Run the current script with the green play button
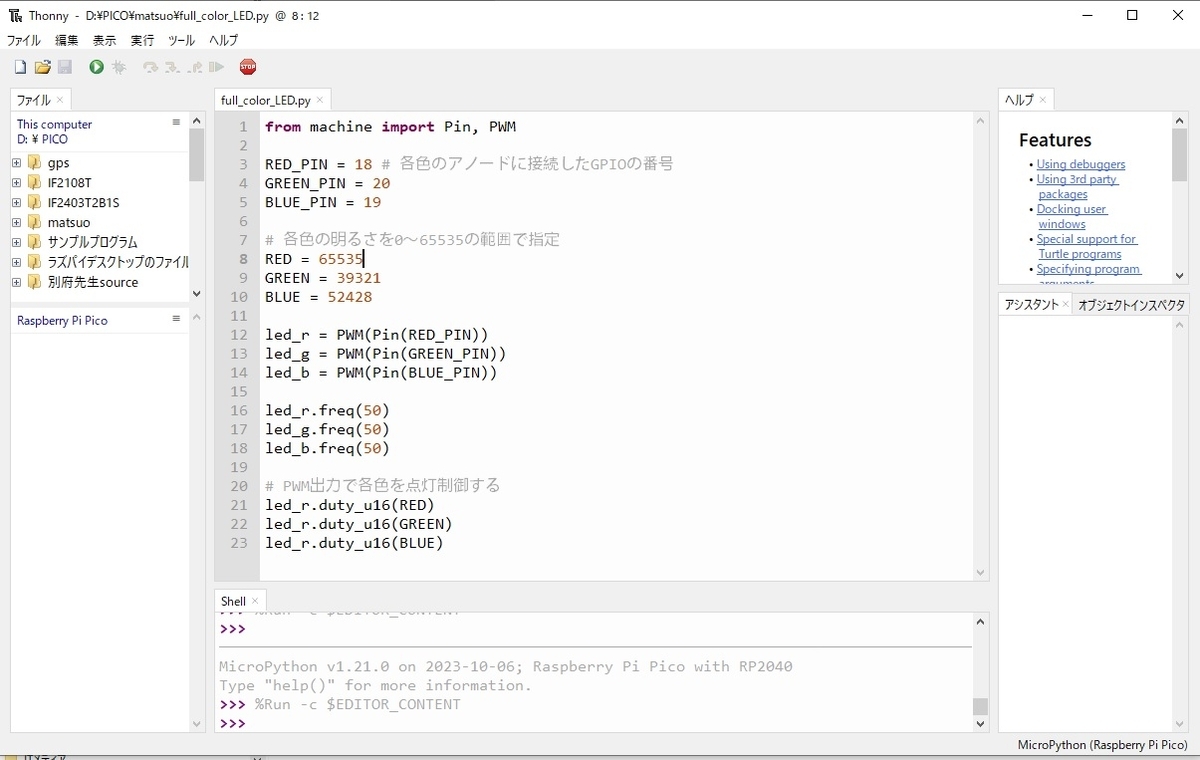Image resolution: width=1200 pixels, height=760 pixels. point(96,67)
